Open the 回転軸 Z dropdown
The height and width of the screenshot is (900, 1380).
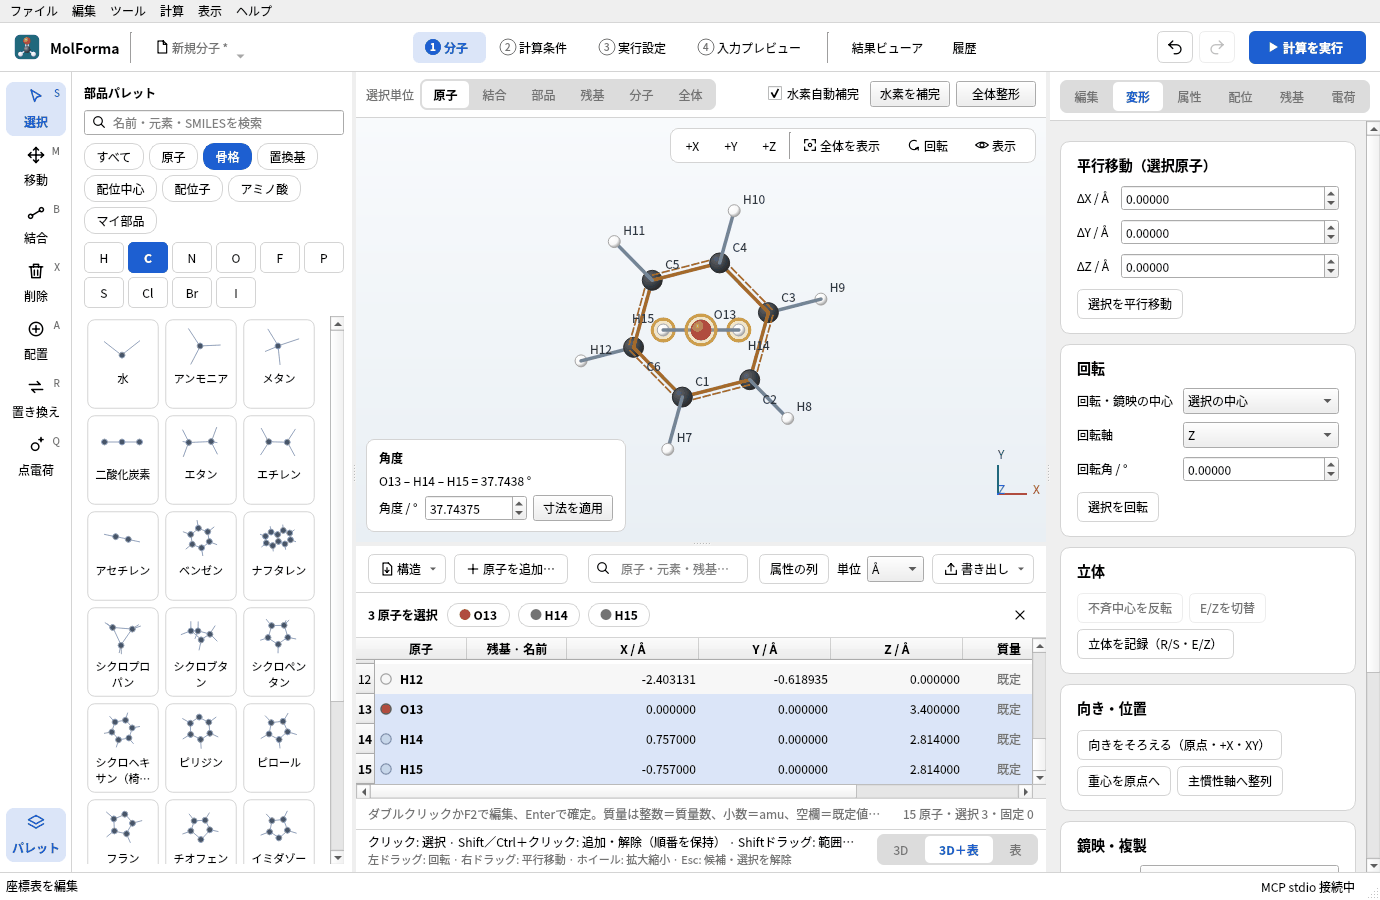tap(1260, 435)
